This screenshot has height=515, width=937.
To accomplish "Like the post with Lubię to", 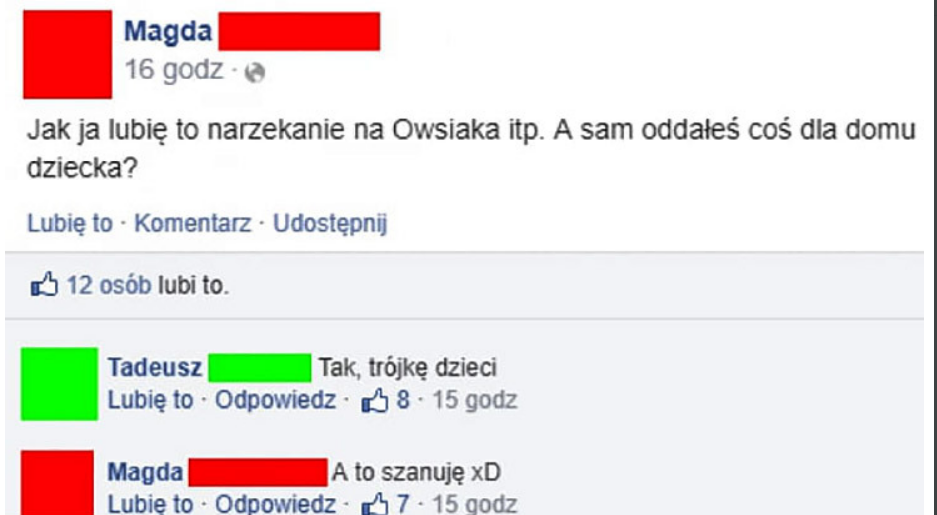I will click(70, 223).
